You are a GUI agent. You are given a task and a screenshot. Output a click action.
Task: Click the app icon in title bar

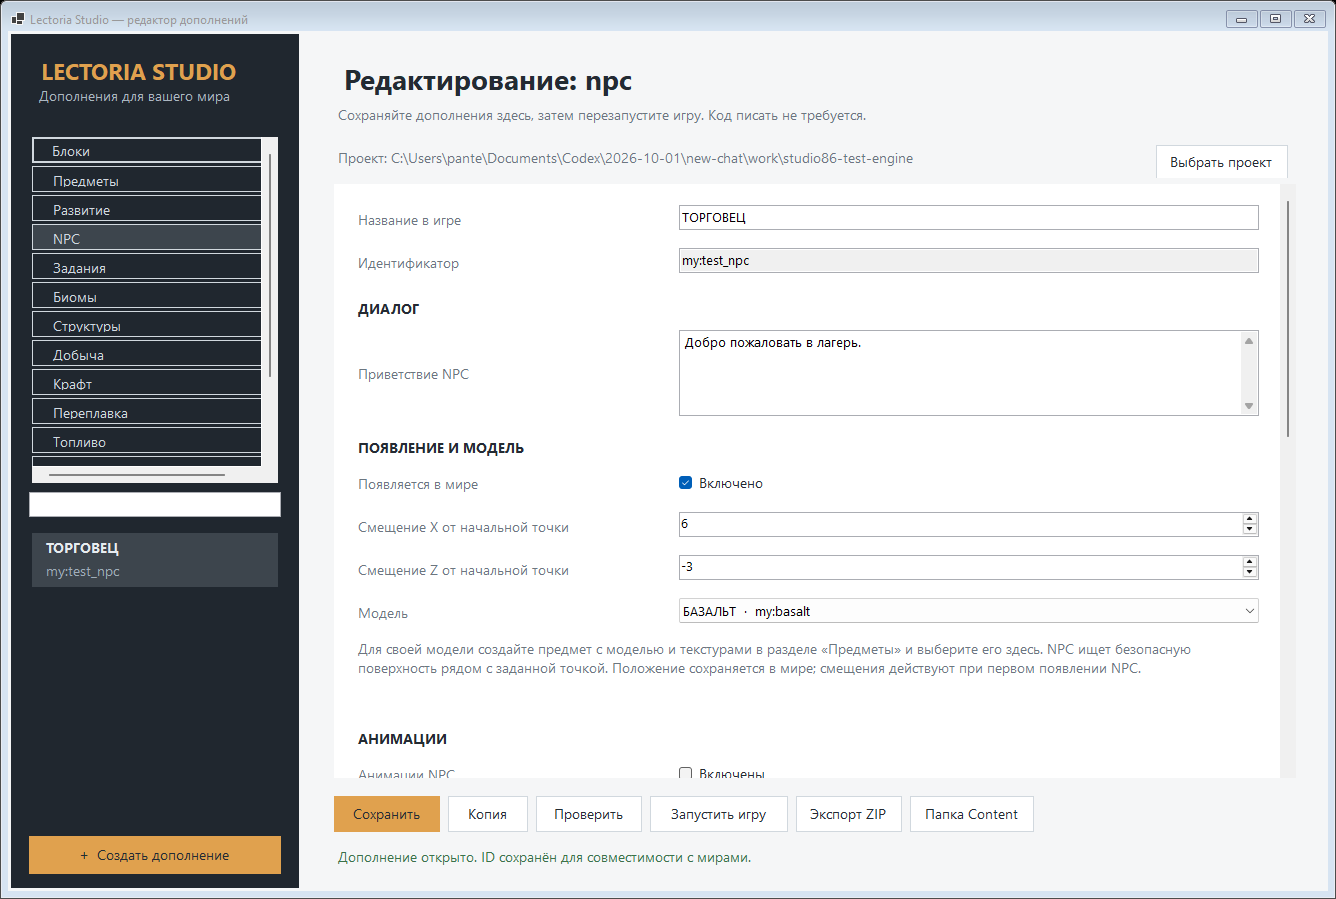(x=18, y=18)
